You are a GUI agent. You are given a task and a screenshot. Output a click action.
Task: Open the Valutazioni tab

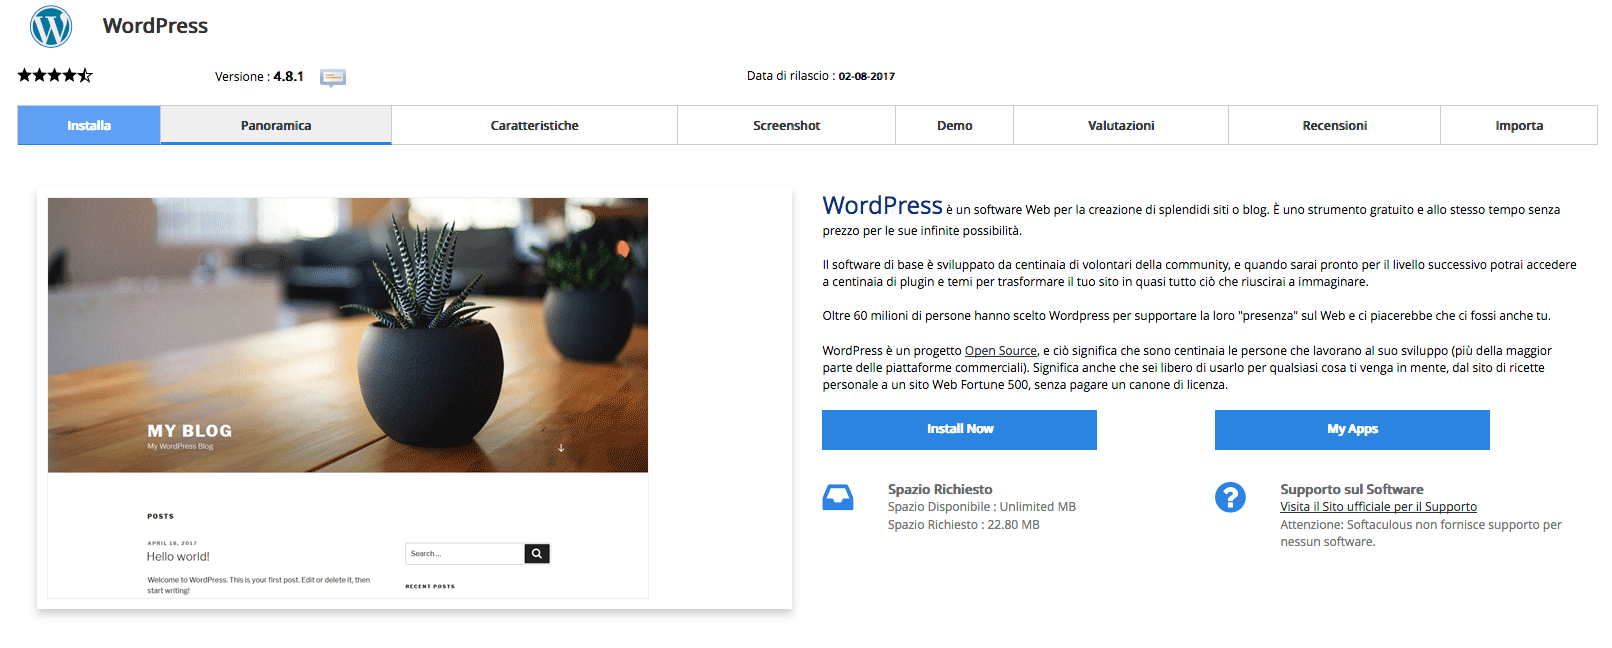click(1121, 125)
